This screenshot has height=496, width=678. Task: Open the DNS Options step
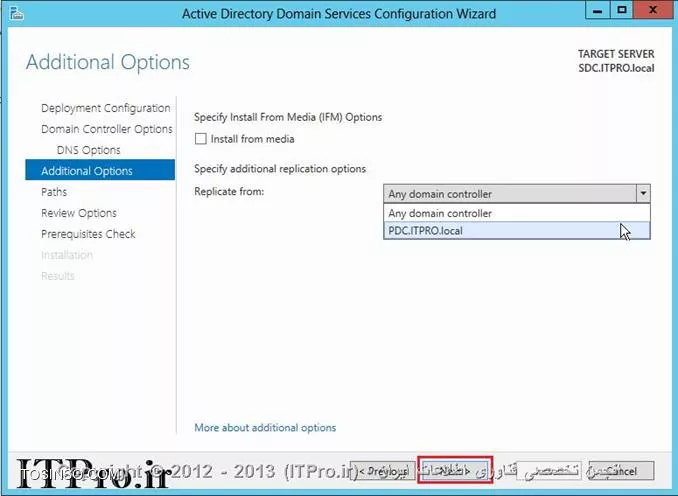point(89,150)
